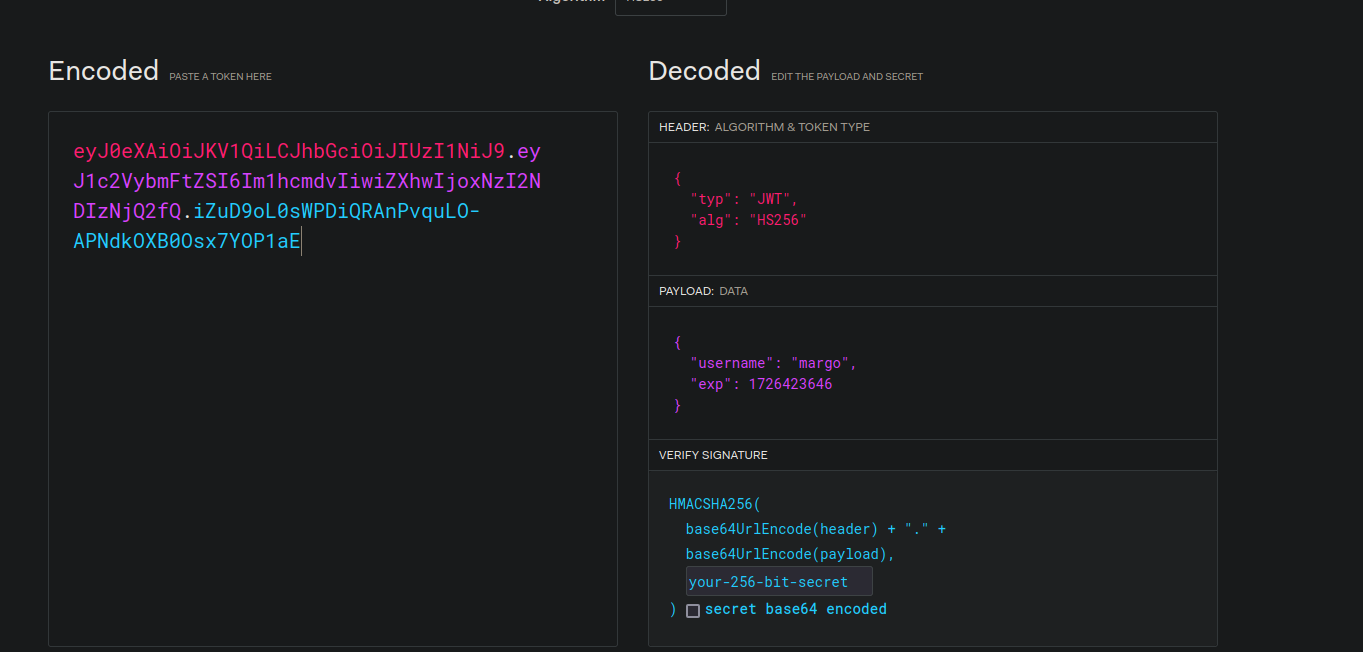Image resolution: width=1363 pixels, height=652 pixels.
Task: Click the red header segment of the token
Action: [x=289, y=152]
